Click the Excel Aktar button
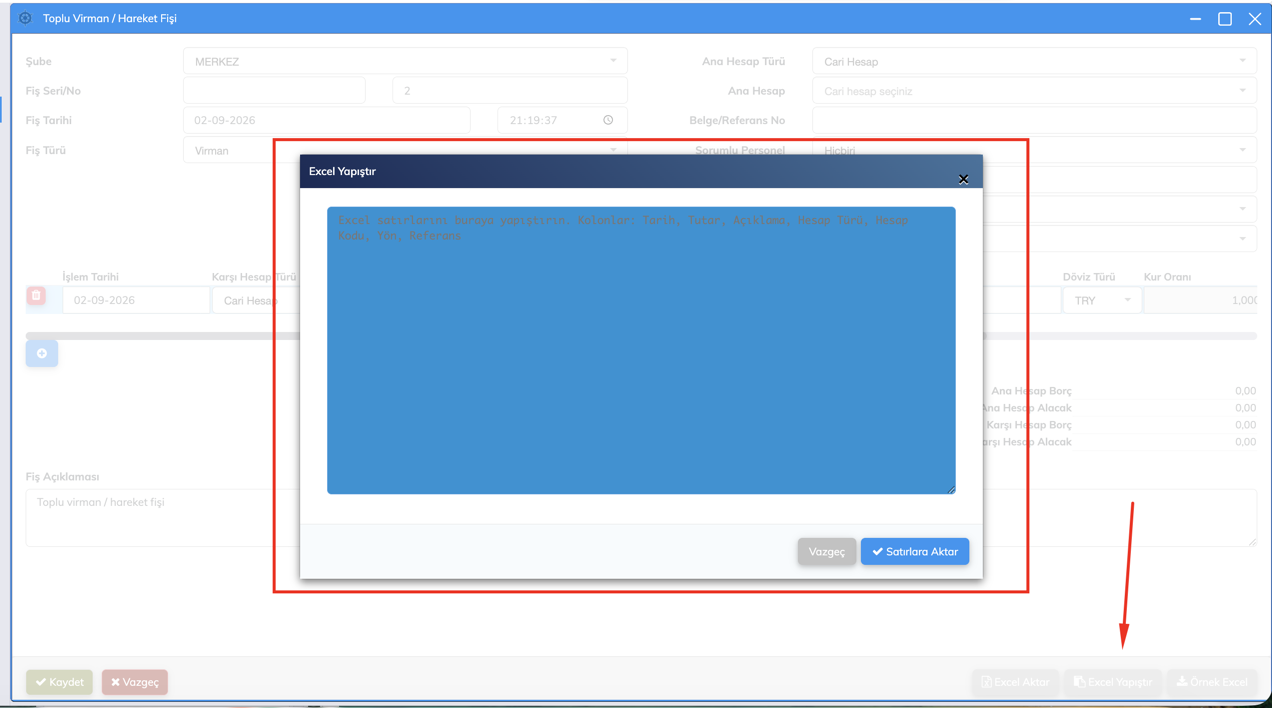 point(1015,682)
